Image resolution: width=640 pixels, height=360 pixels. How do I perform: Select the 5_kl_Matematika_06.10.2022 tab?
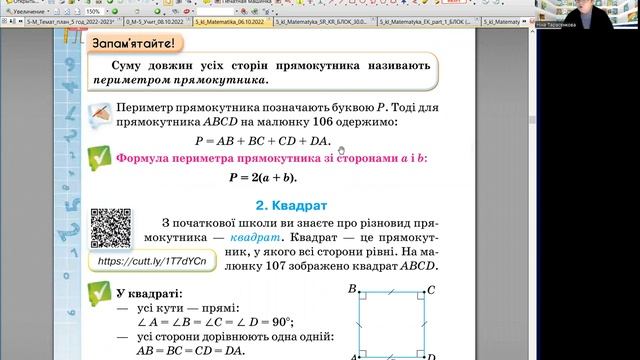(232, 22)
